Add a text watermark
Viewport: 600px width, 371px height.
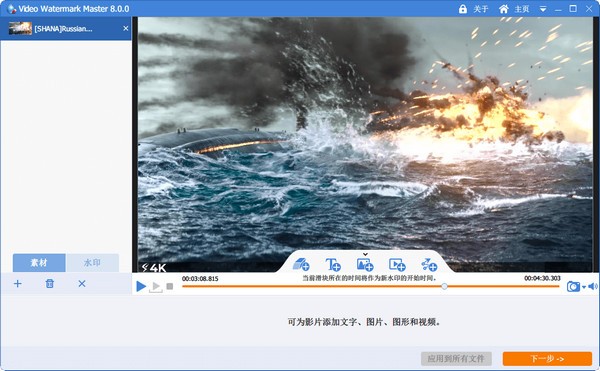(x=333, y=264)
